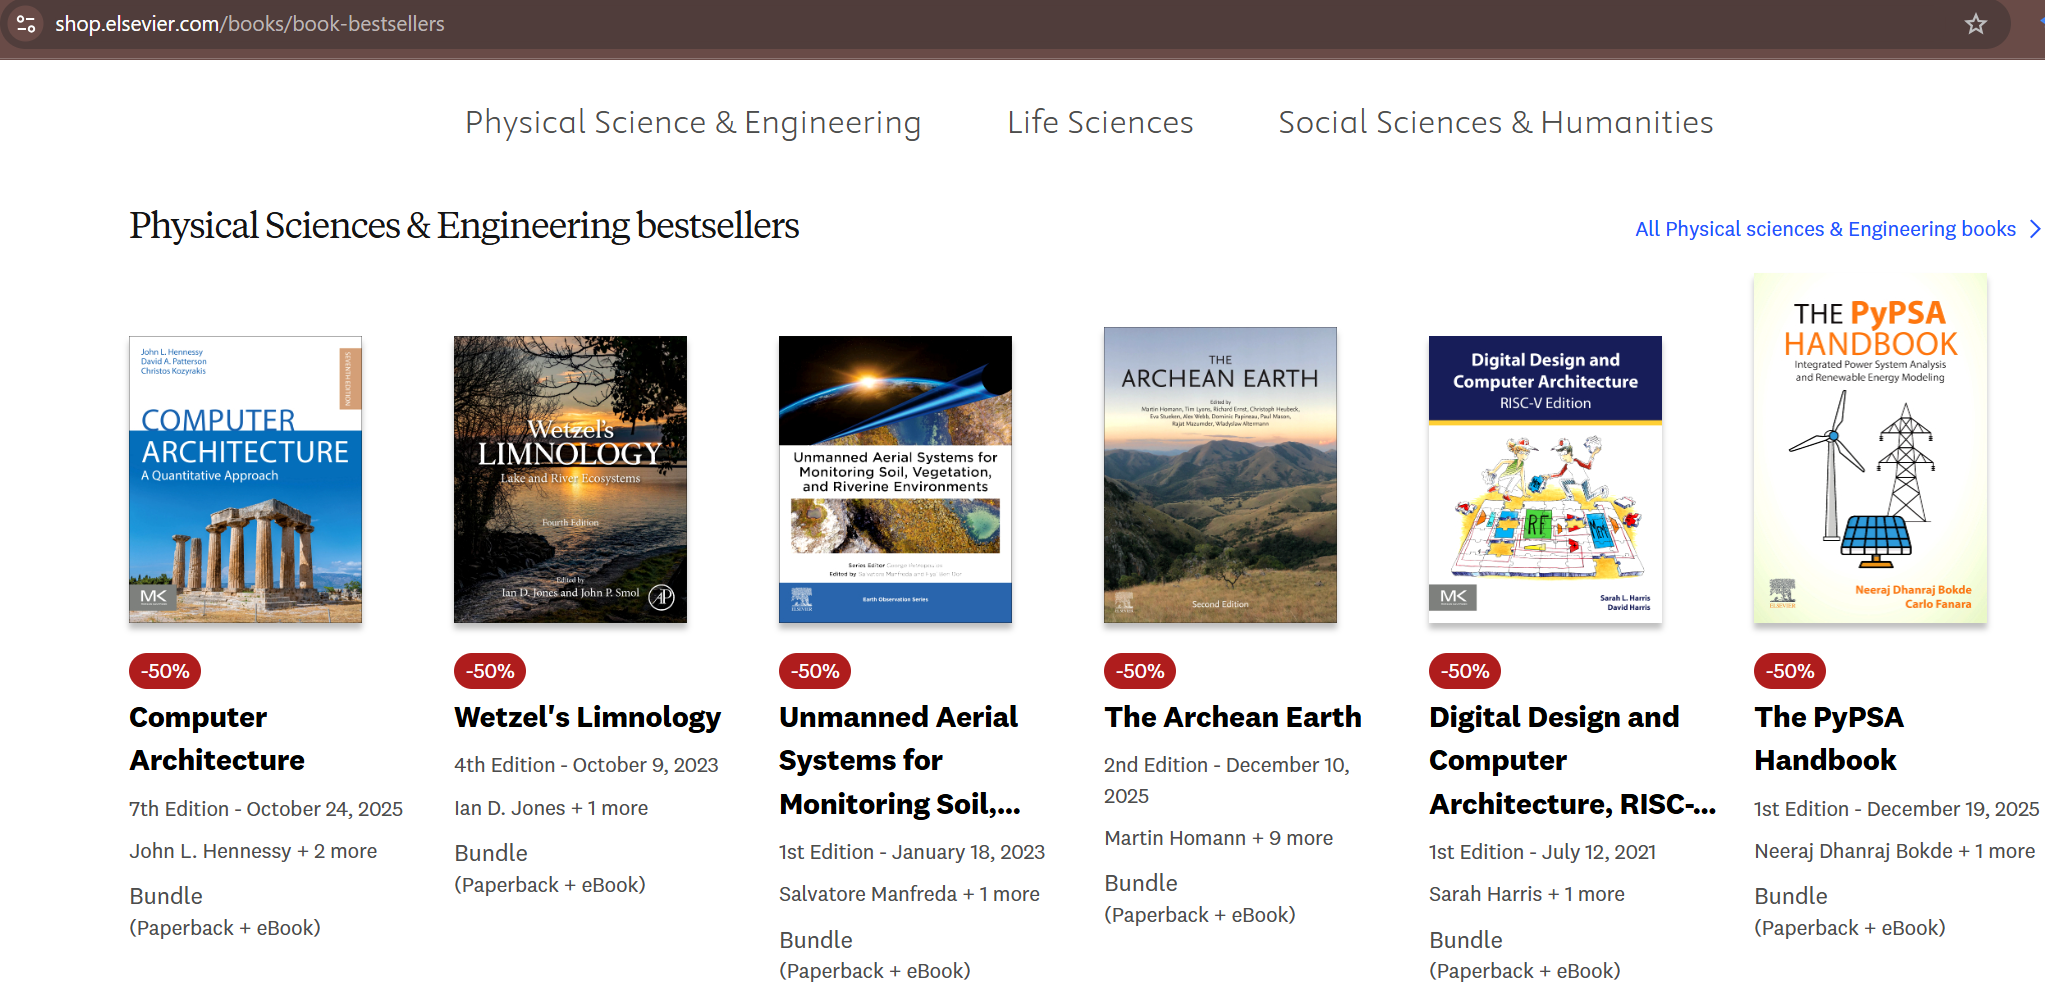Screen dimensions: 2045x996
Task: Click the bookmark star in the address bar
Action: click(1975, 23)
